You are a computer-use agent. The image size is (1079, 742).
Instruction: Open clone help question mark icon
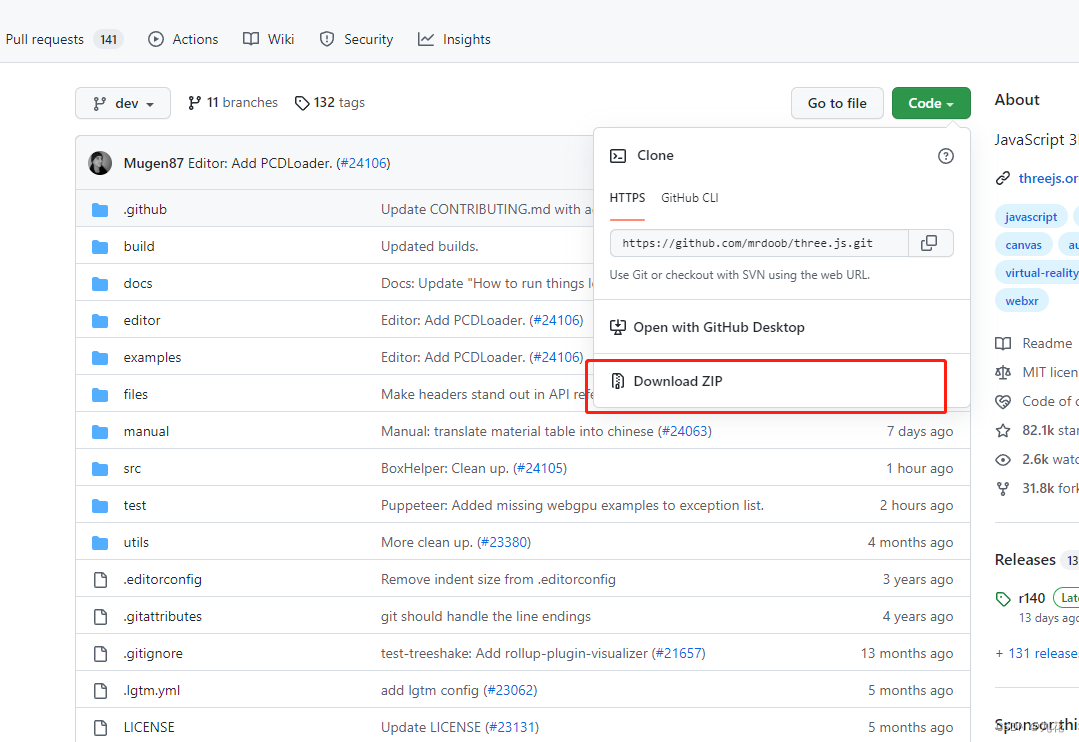click(x=946, y=156)
